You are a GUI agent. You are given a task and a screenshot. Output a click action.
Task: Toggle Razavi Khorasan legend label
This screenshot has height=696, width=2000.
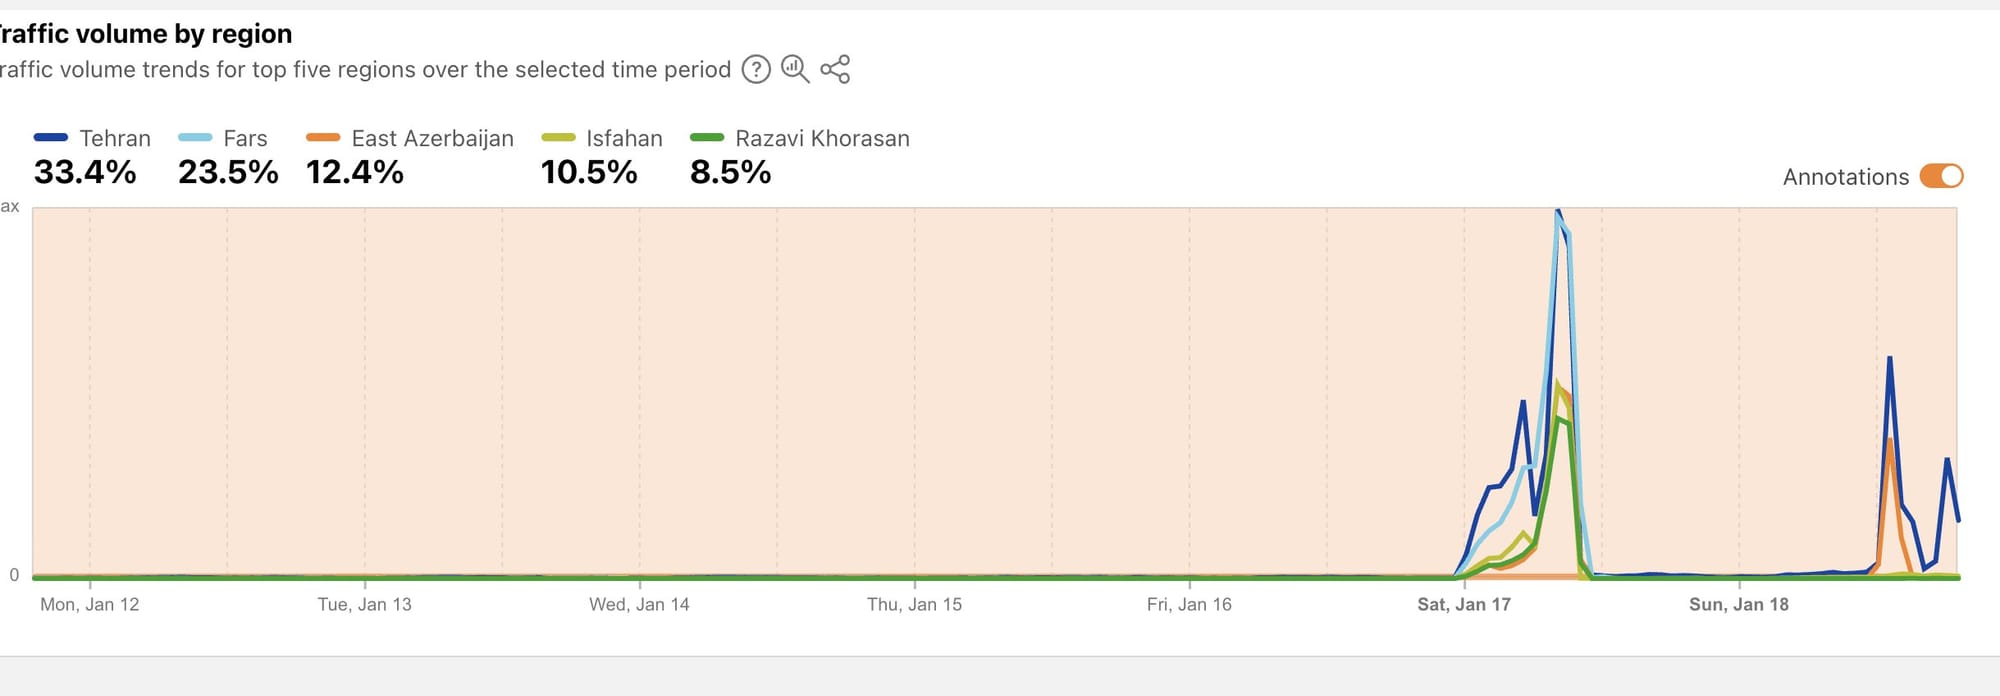(x=822, y=138)
